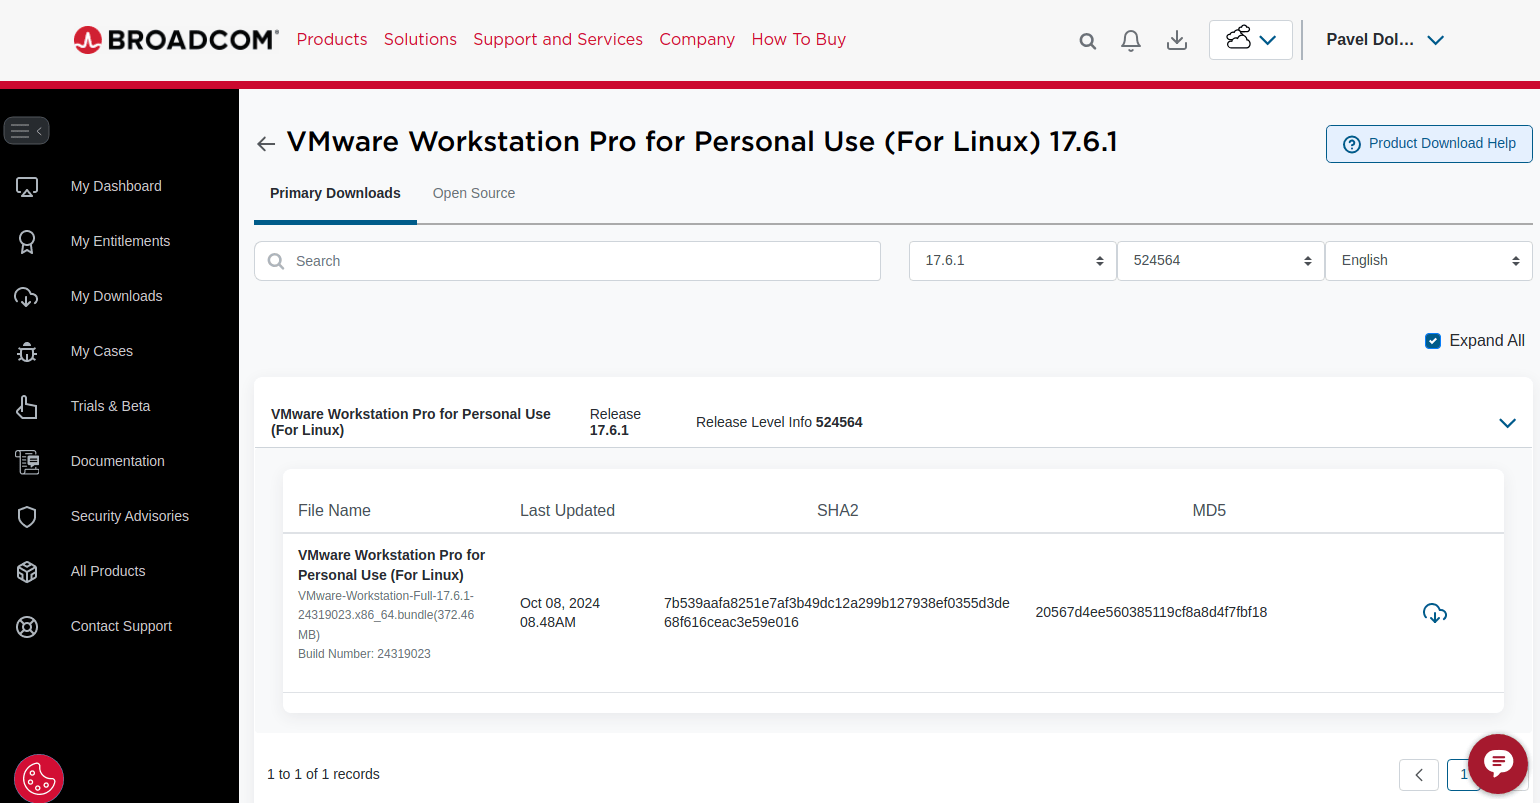Viewport: 1540px width, 803px height.
Task: Click the Security Advisories shield icon
Action: 27,516
